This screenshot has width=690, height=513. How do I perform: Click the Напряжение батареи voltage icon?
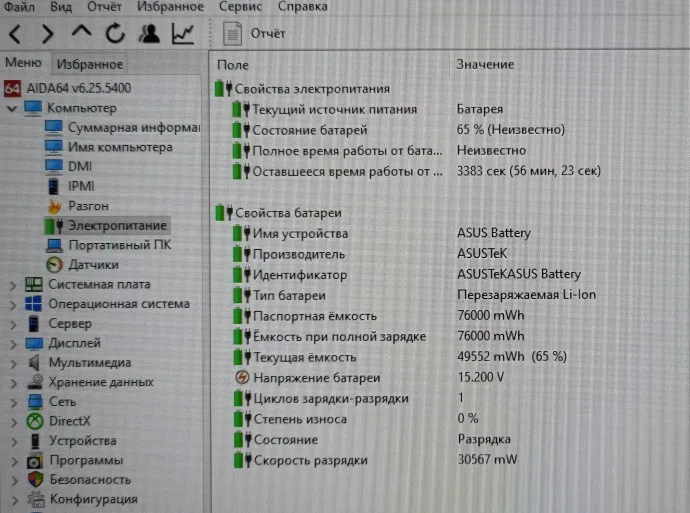point(242,377)
